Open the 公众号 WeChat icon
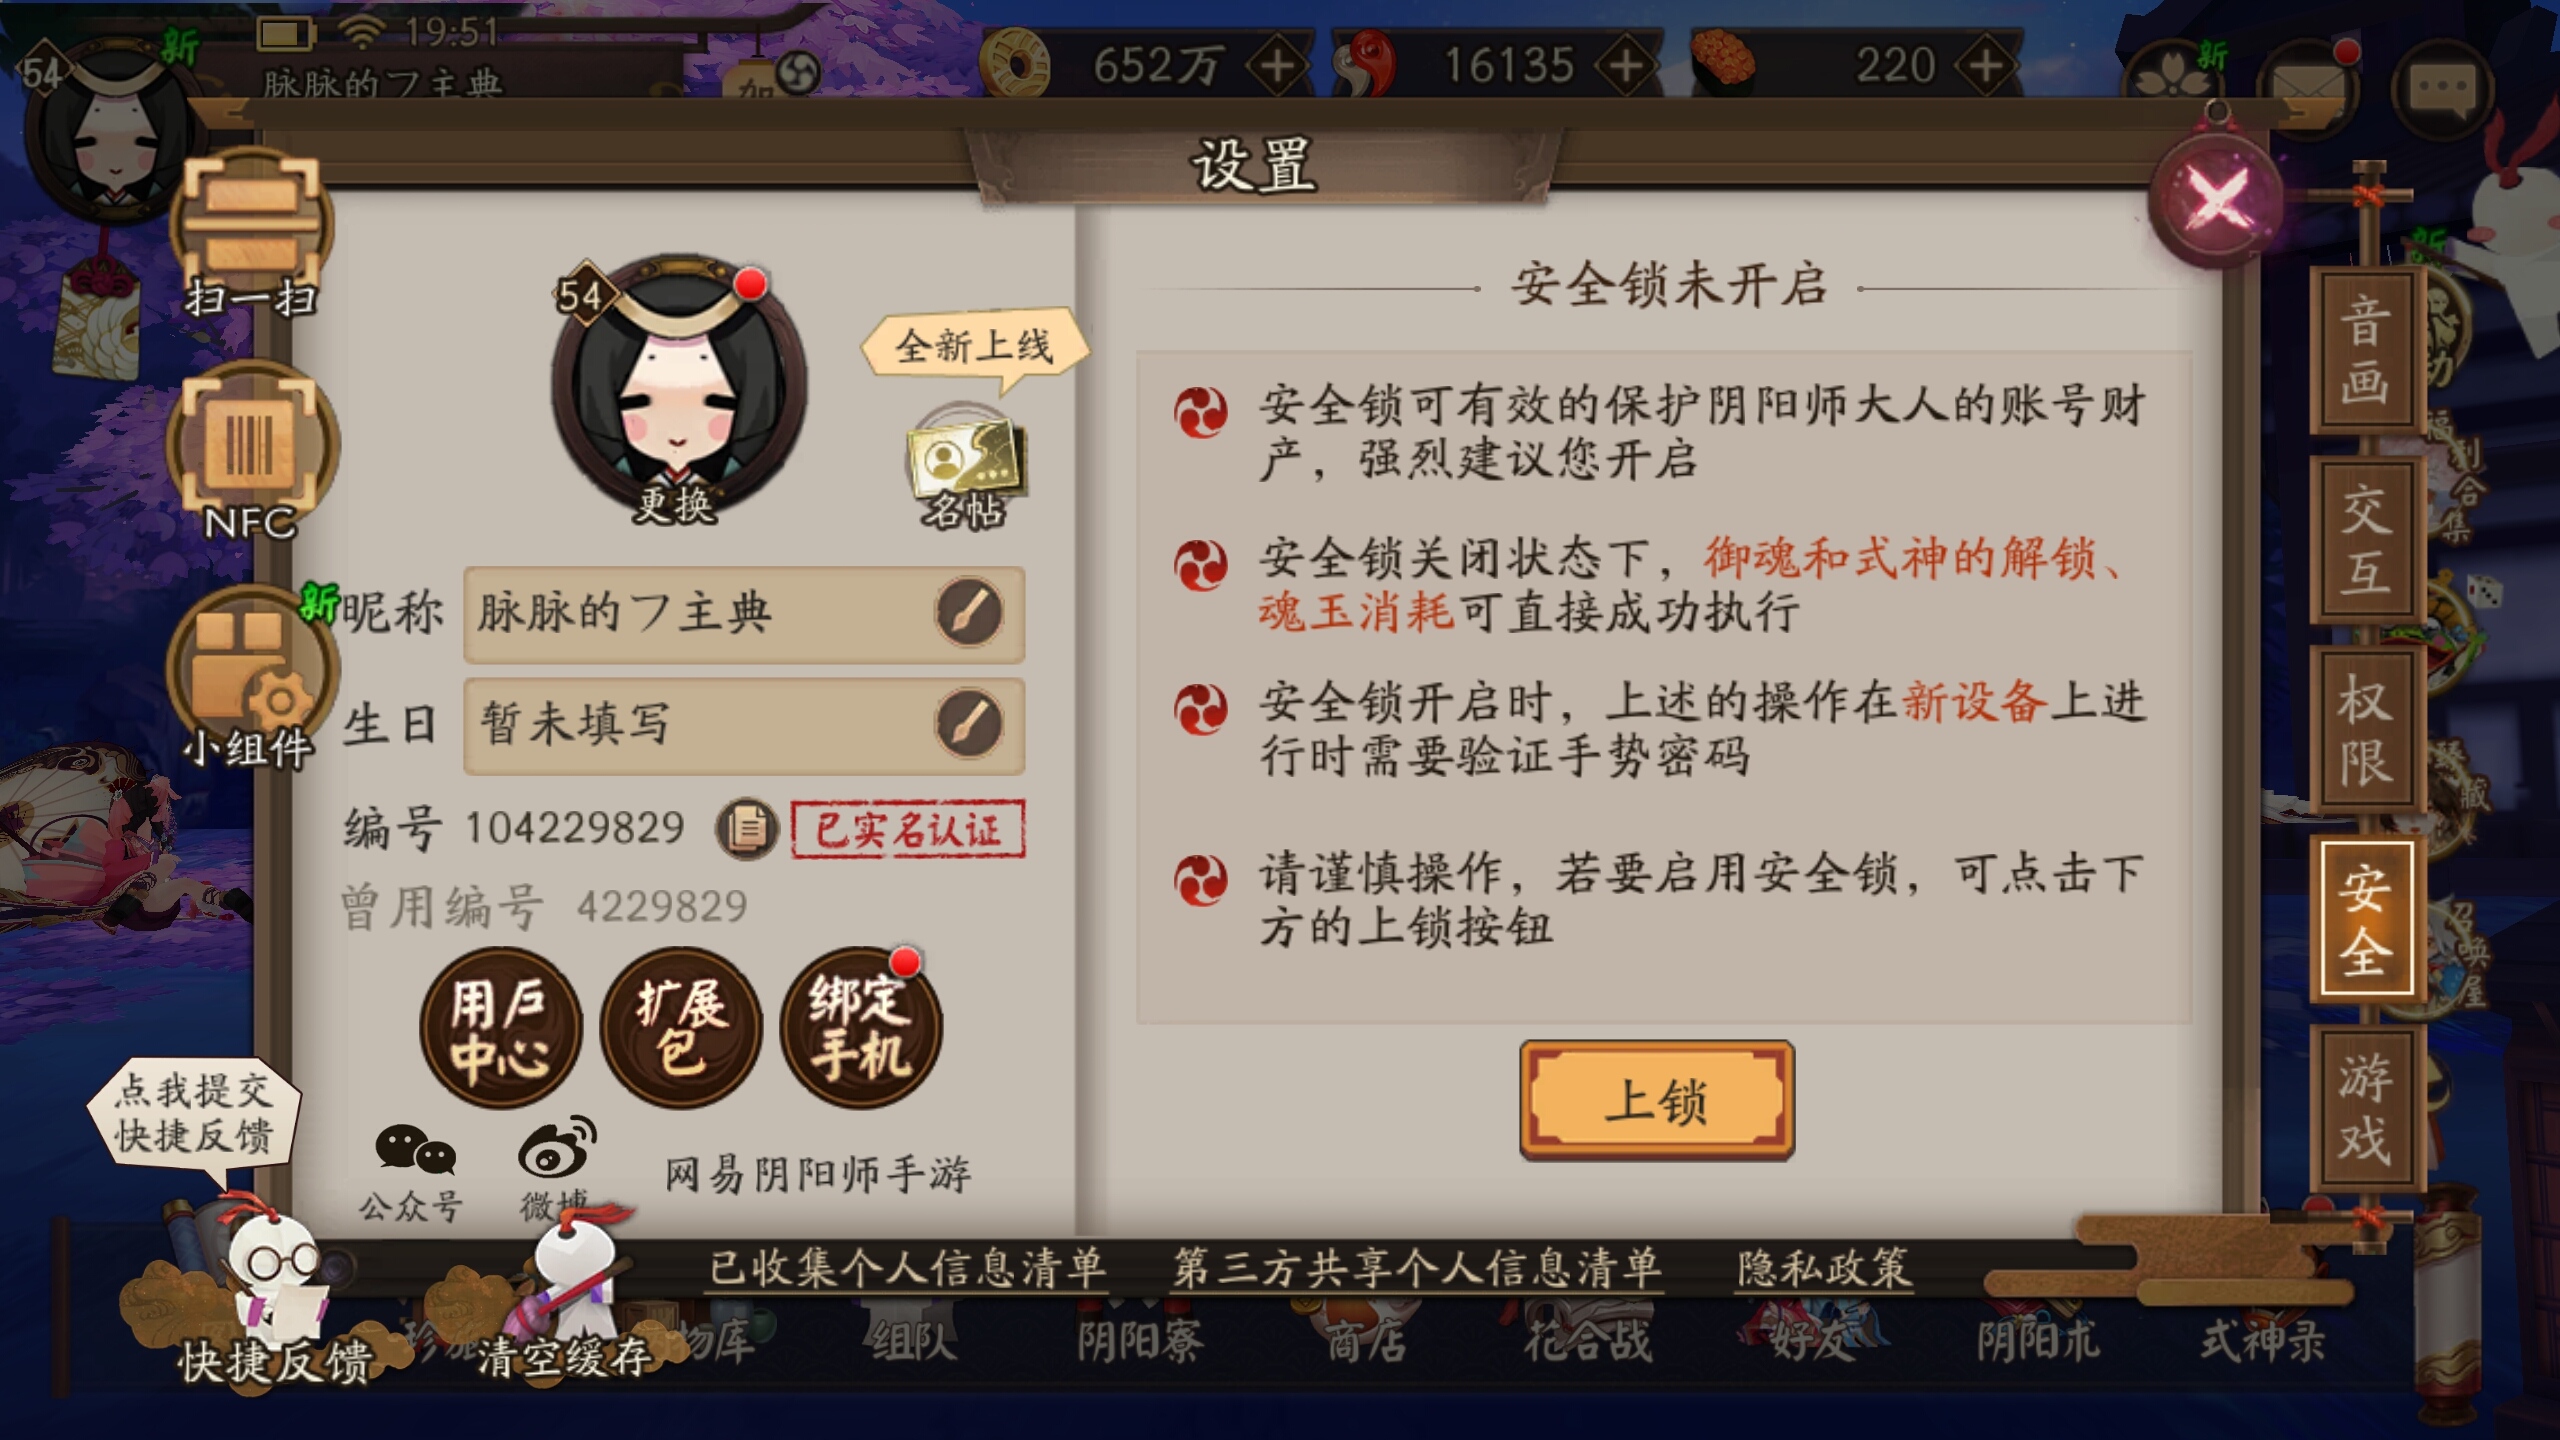Viewport: 2560px width, 1440px height. pyautogui.click(x=413, y=1172)
